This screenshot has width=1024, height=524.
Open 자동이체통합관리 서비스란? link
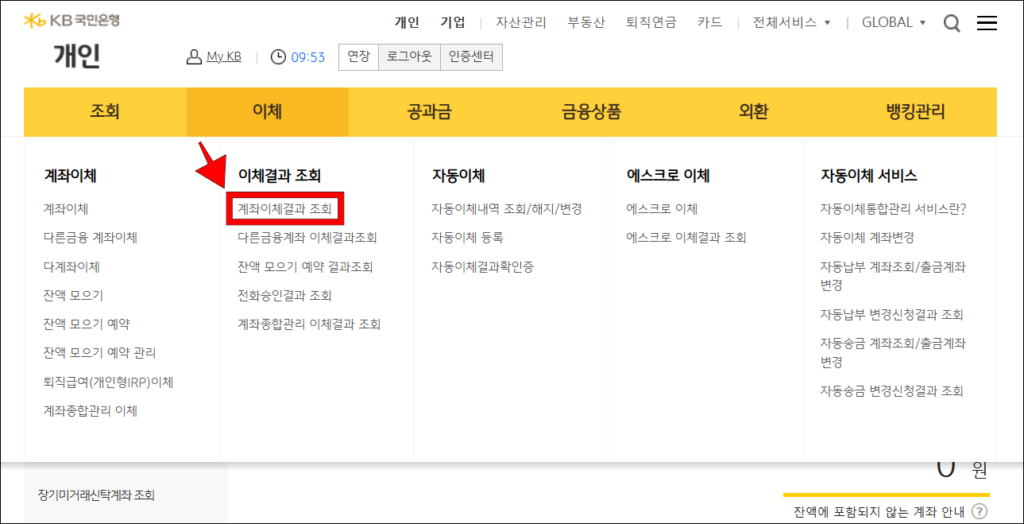(893, 210)
